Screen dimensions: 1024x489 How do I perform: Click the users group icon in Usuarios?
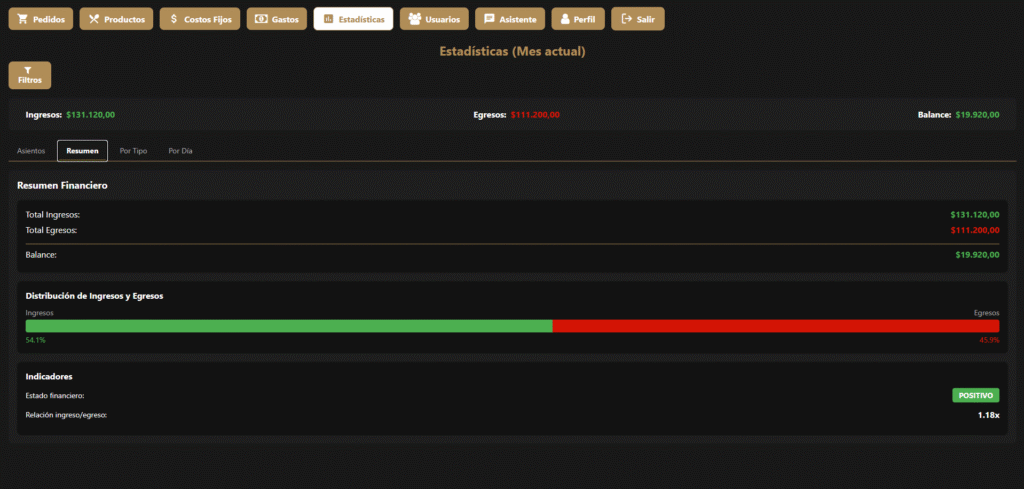414,19
